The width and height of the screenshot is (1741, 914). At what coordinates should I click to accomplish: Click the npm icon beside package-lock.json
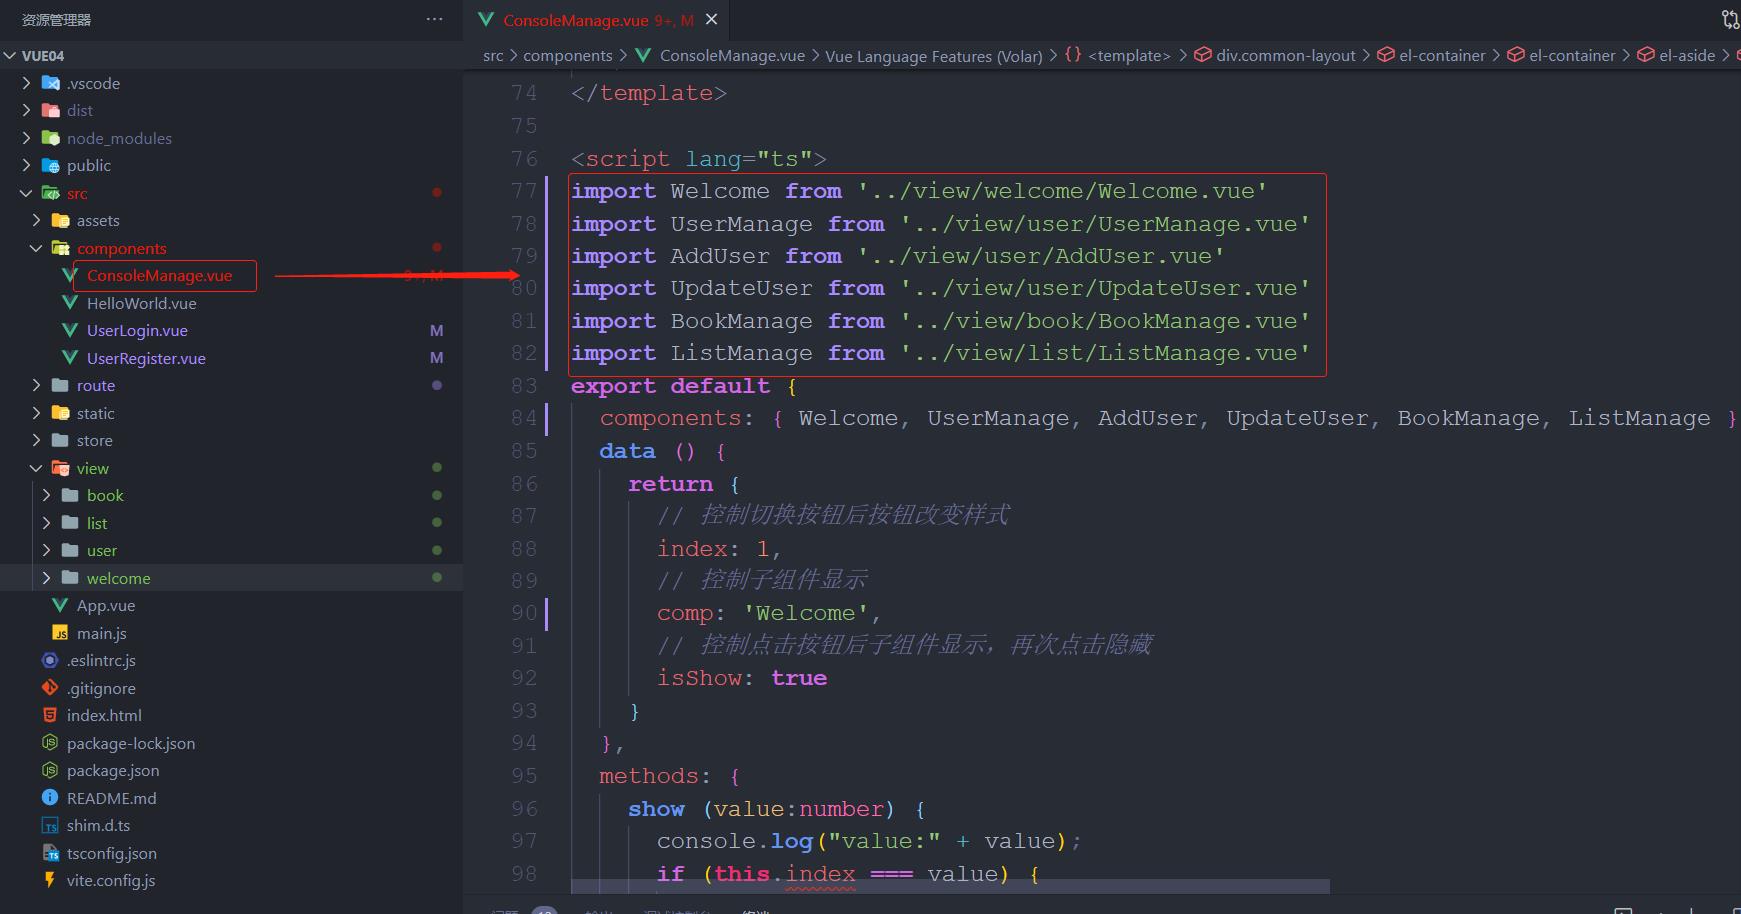click(50, 743)
